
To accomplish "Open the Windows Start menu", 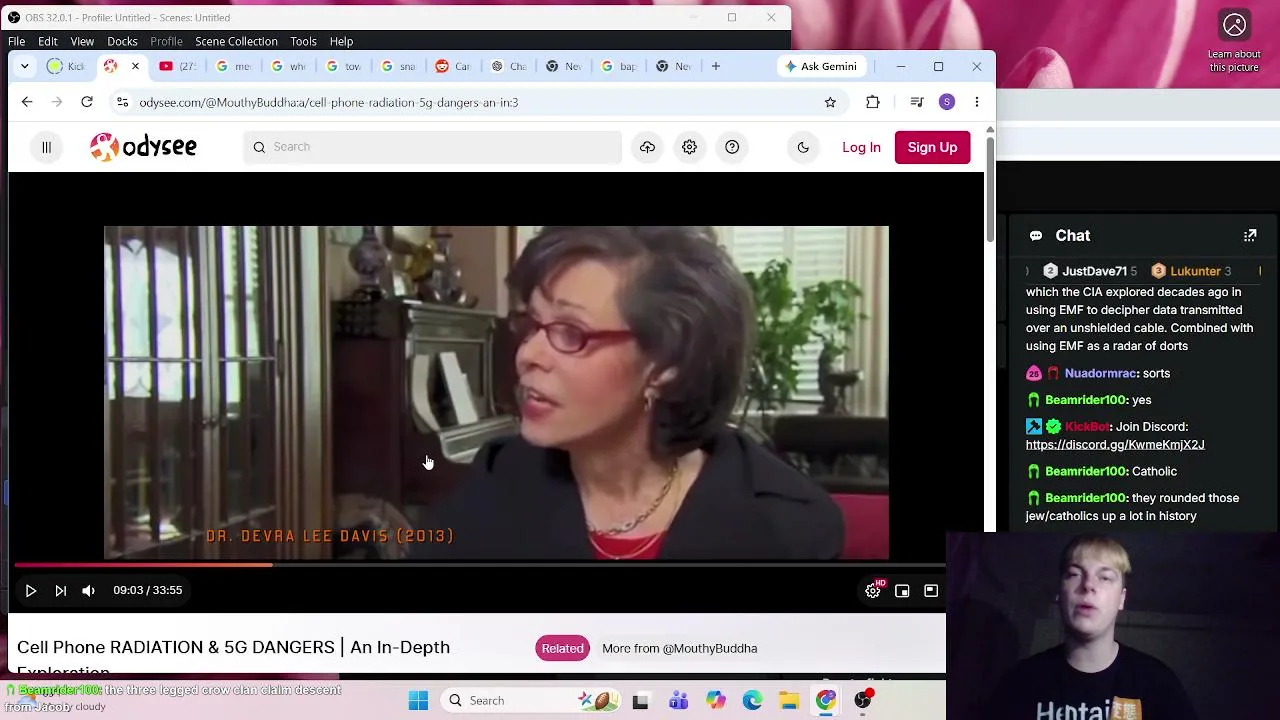I will tap(418, 701).
